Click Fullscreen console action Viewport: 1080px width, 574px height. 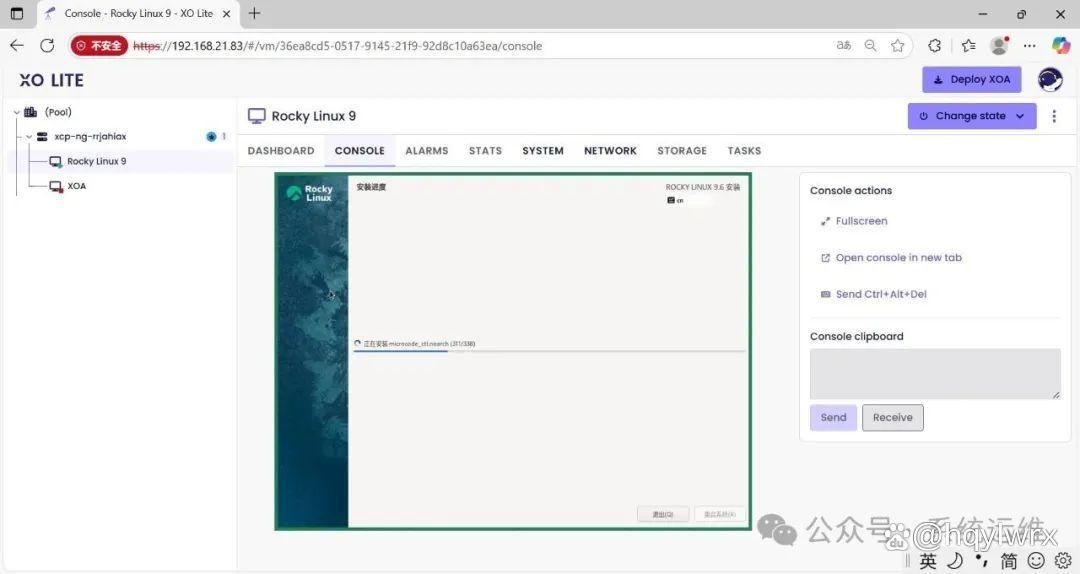(854, 221)
